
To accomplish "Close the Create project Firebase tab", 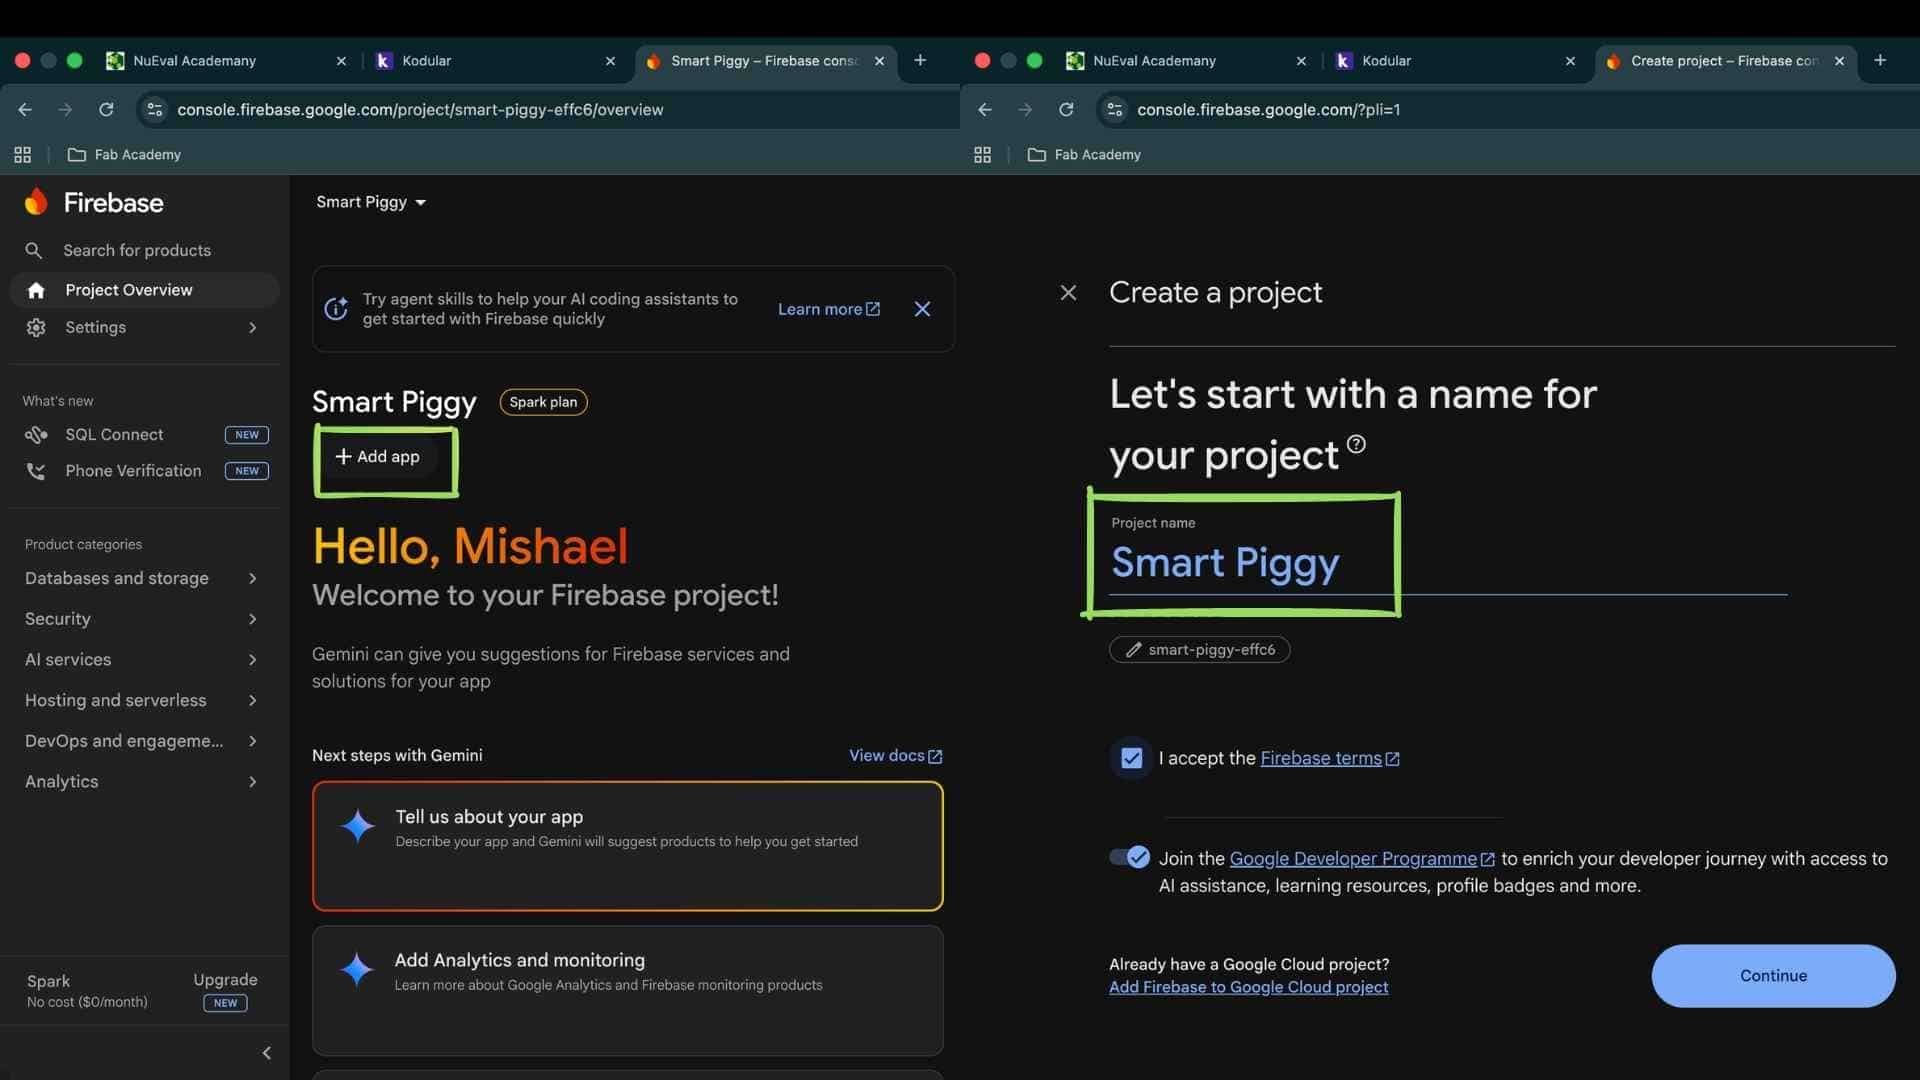I will pyautogui.click(x=1839, y=61).
